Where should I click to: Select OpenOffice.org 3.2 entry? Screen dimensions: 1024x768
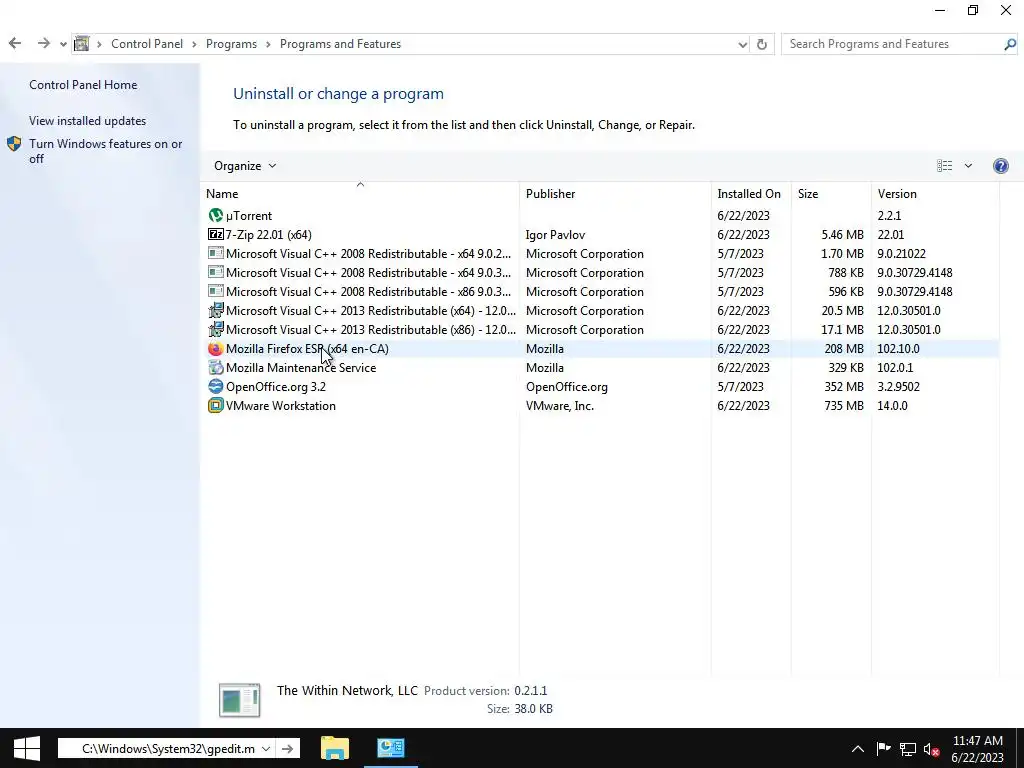(x=276, y=387)
